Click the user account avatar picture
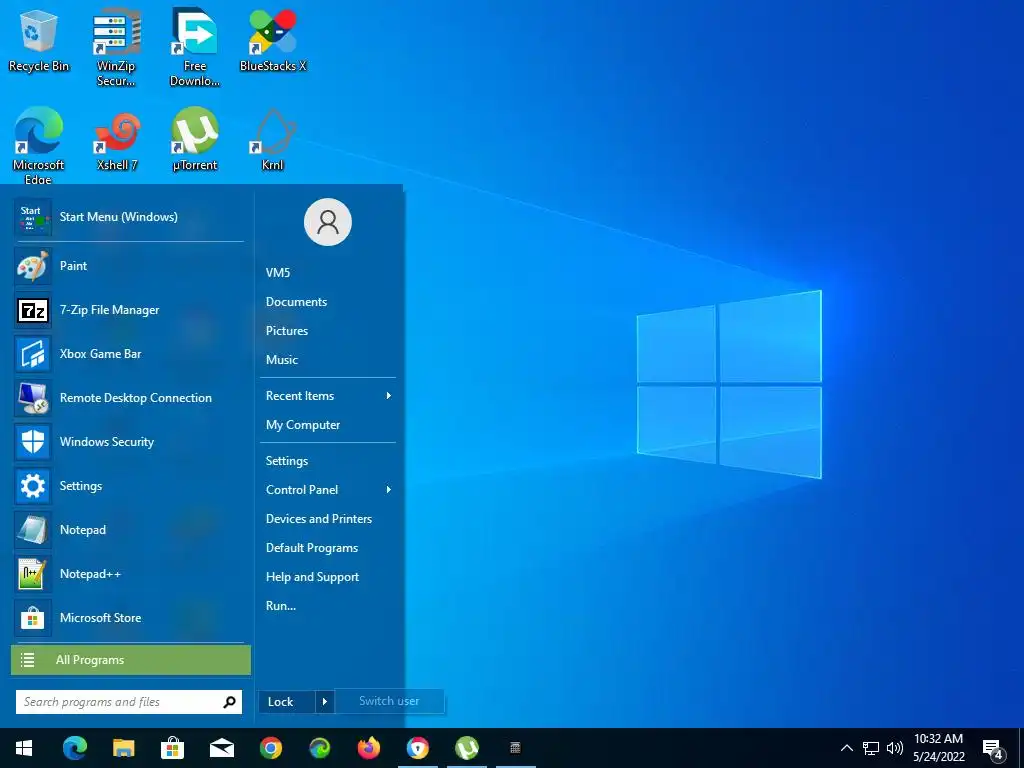The width and height of the screenshot is (1024, 768). tap(328, 222)
